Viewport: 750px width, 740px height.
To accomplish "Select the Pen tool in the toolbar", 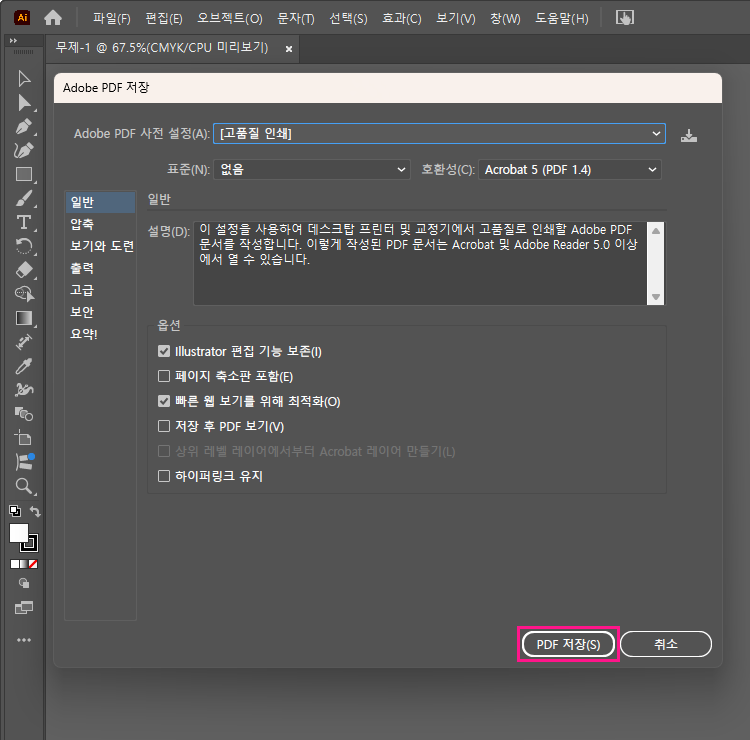I will pos(24,126).
